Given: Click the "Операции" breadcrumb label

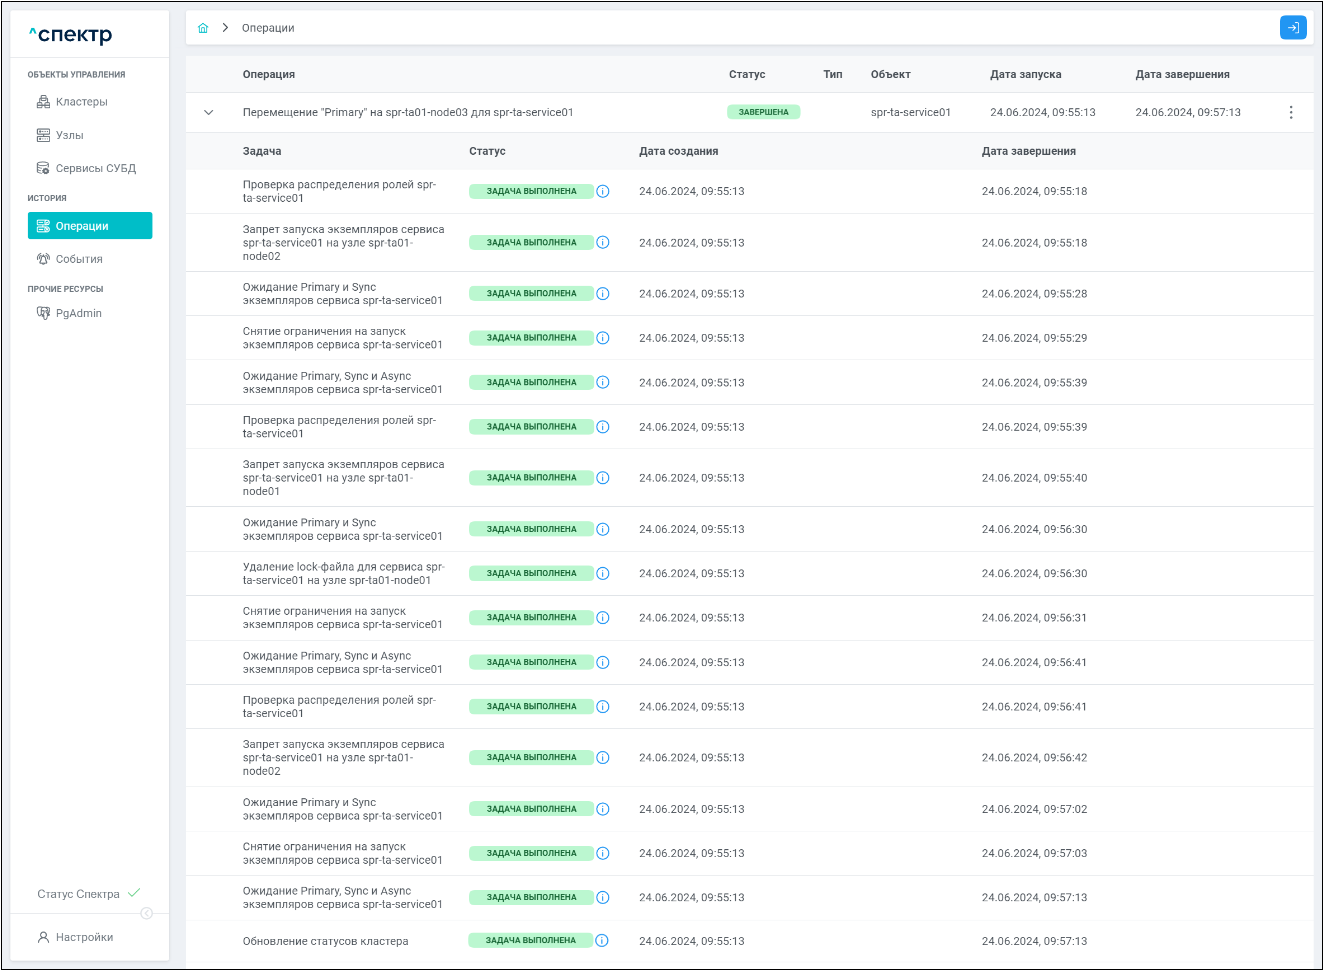Looking at the screenshot, I should click(268, 28).
